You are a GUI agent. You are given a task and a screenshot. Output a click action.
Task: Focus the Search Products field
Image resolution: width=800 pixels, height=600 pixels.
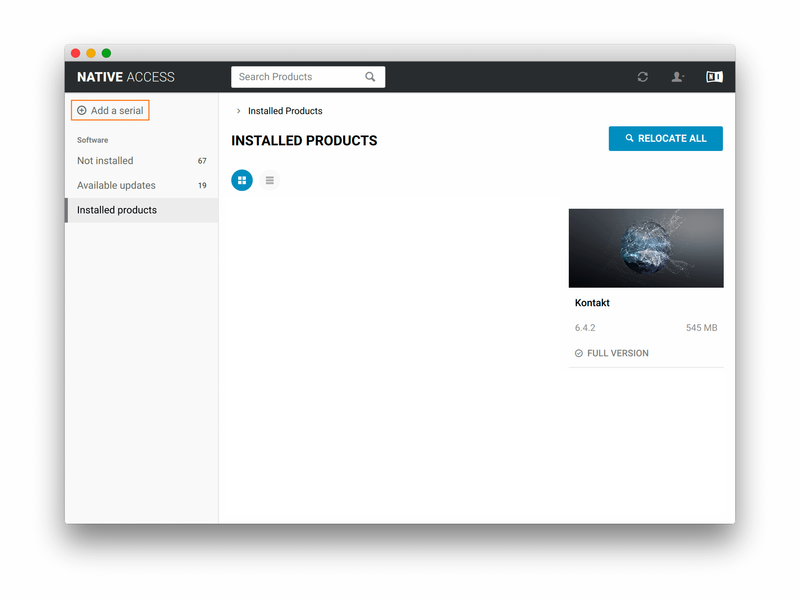[308, 77]
